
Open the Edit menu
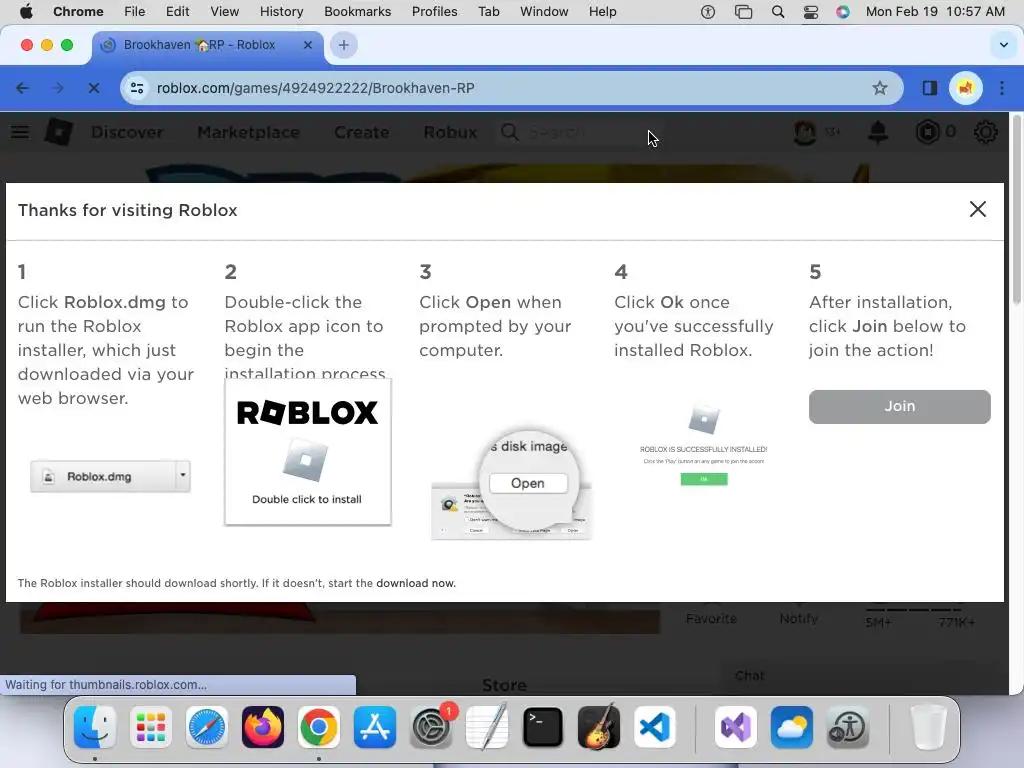[x=177, y=12]
